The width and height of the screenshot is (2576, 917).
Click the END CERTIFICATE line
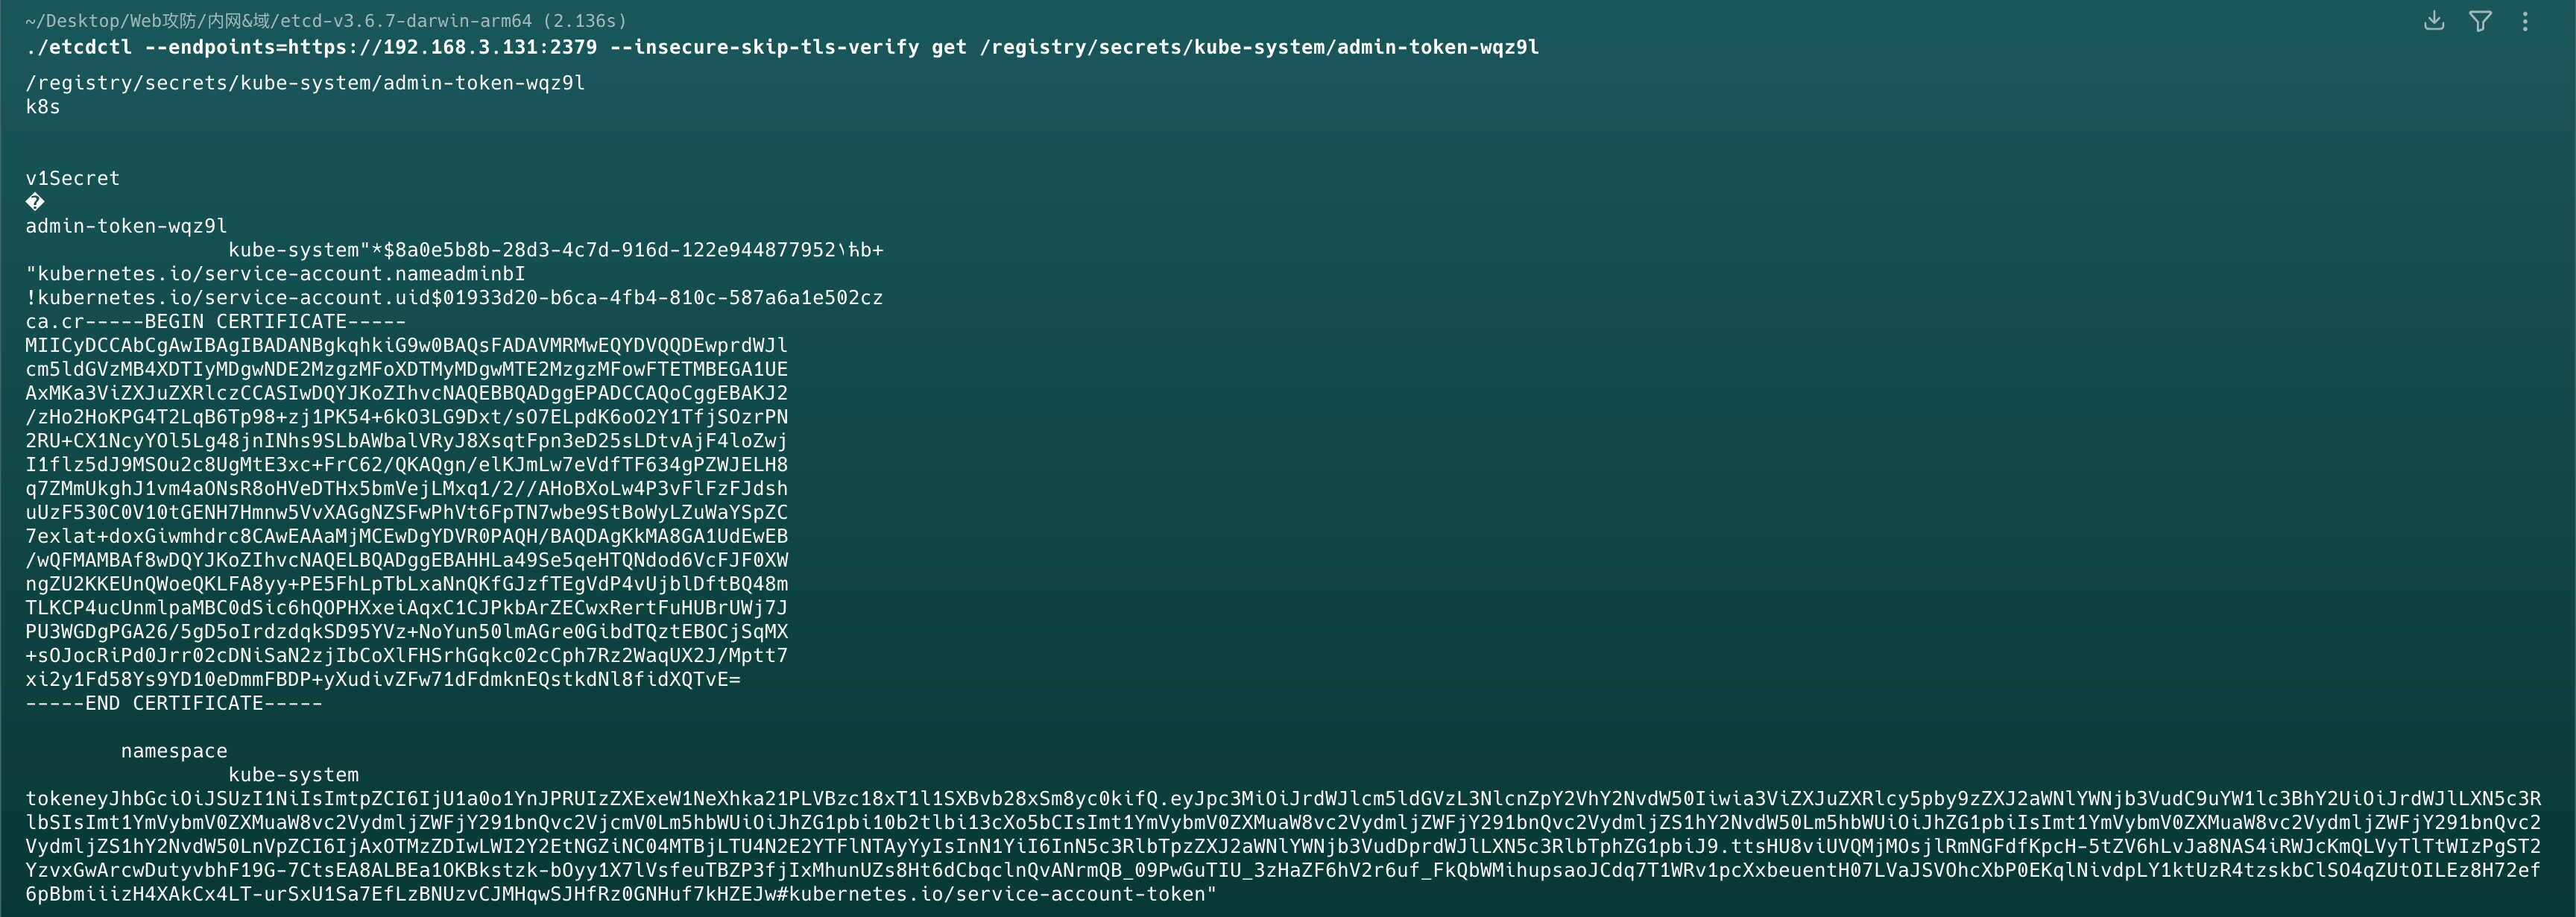[174, 703]
